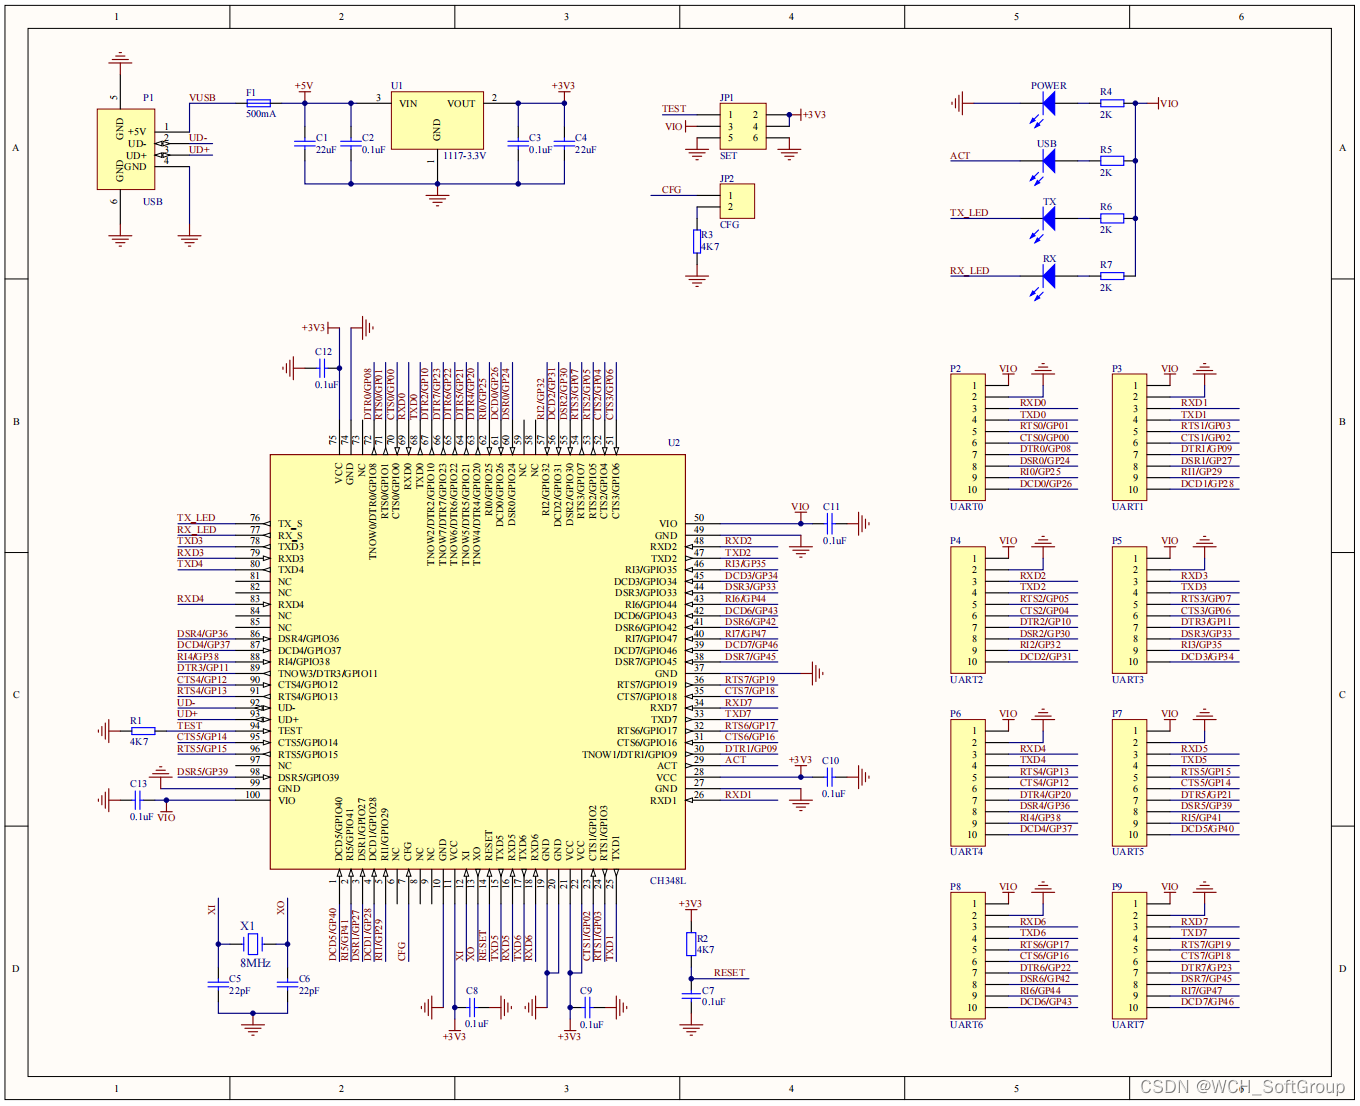Select the P9 UART7 header connector
Screen dimensions: 1360x1106
pos(1129,955)
